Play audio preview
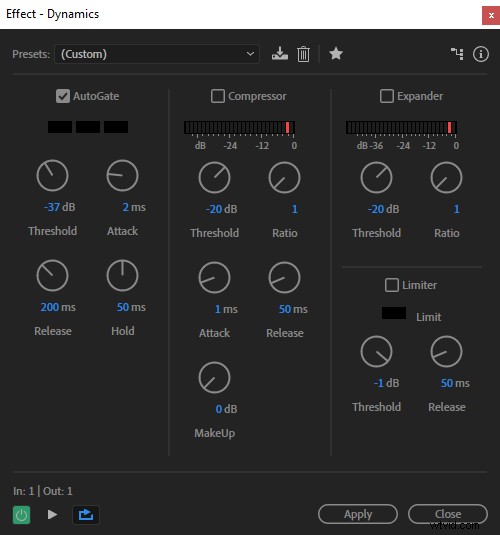 pyautogui.click(x=52, y=514)
